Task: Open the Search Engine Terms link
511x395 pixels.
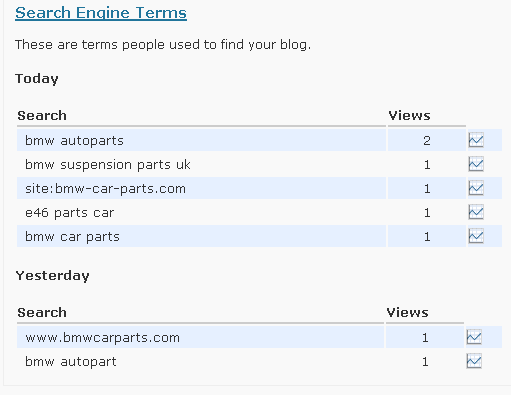Action: [101, 13]
